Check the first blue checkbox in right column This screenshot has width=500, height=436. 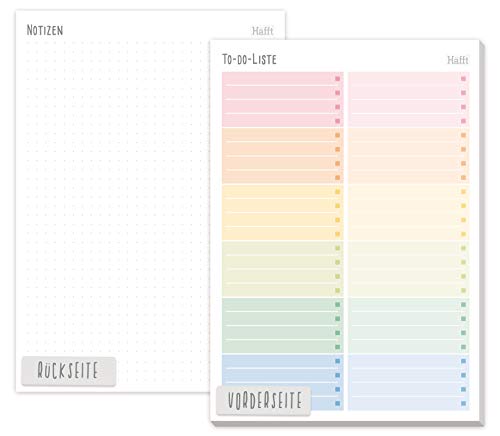point(463,361)
